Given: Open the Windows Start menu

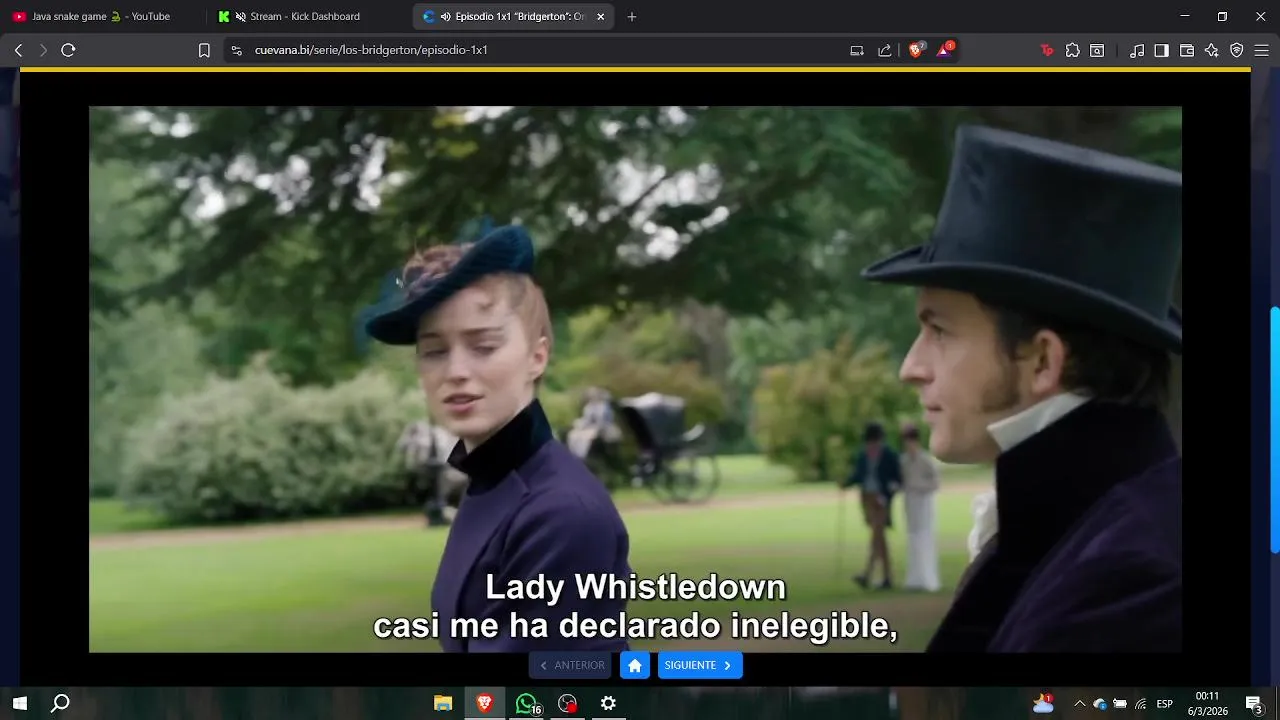Looking at the screenshot, I should click(19, 703).
